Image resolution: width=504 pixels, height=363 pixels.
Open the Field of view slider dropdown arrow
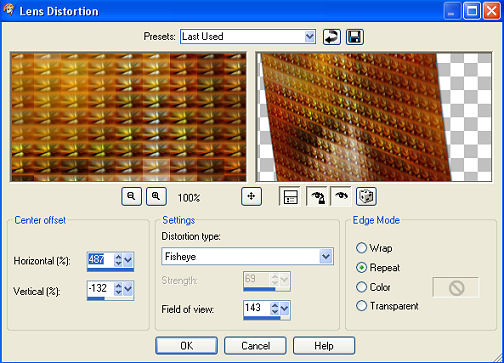[x=284, y=308]
